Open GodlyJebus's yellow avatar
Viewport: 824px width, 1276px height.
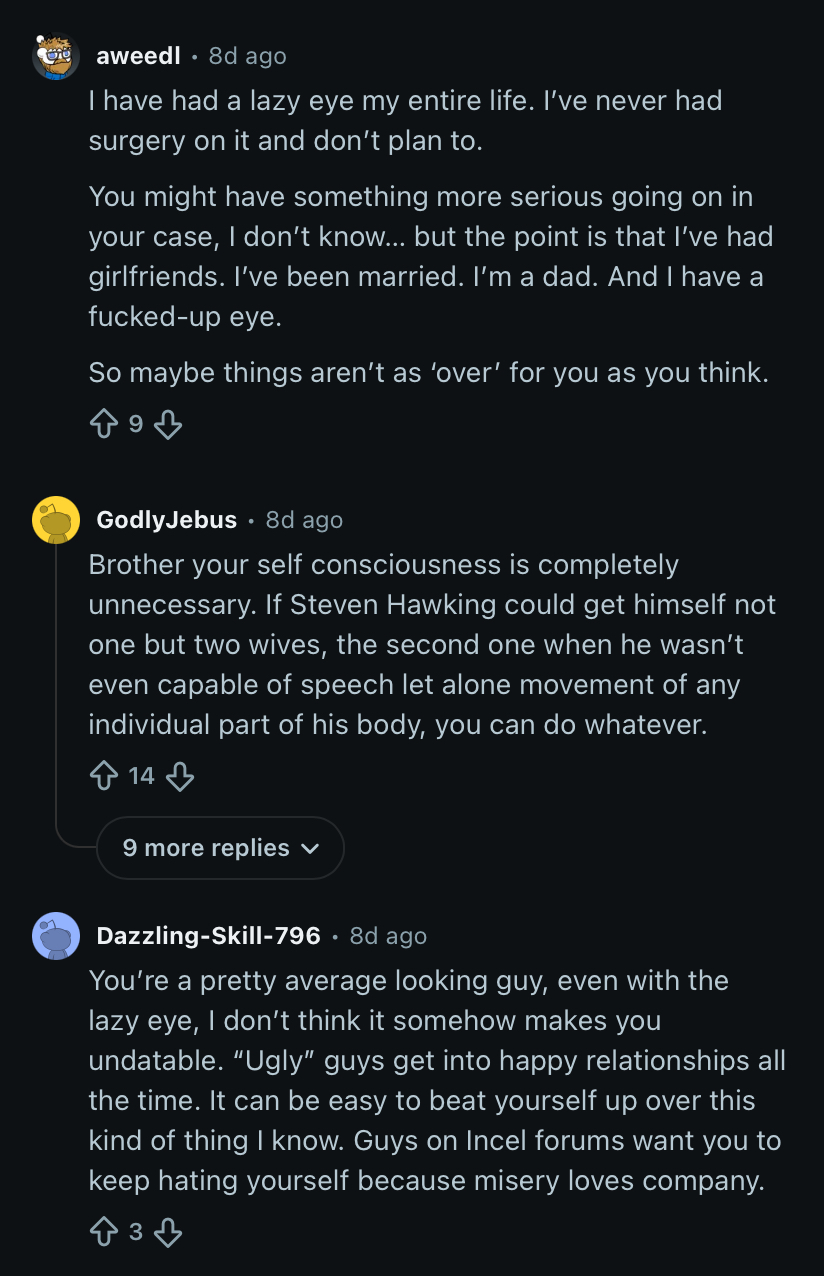tap(56, 520)
